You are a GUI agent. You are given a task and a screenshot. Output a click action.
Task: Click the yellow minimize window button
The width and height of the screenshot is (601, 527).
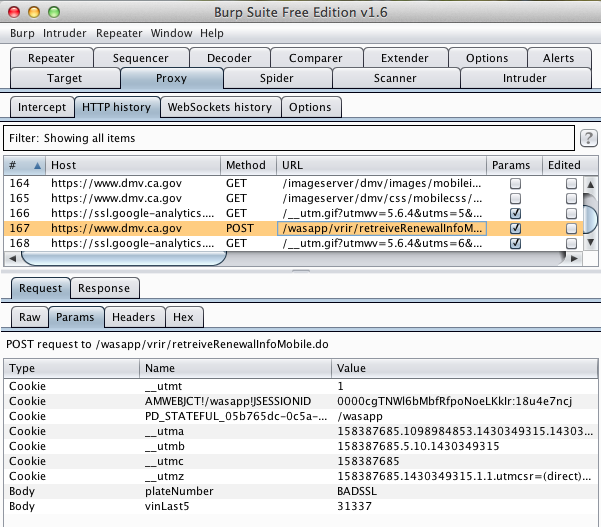tap(33, 11)
